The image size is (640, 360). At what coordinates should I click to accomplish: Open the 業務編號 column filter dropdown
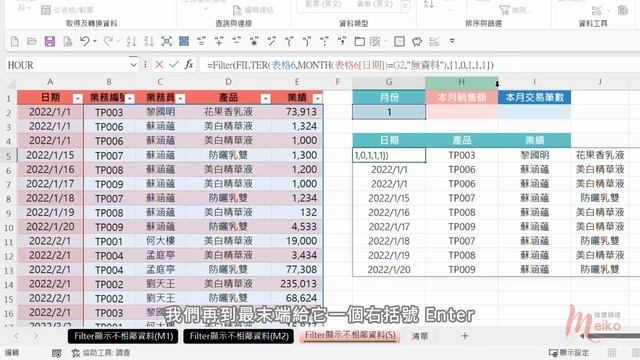click(x=129, y=98)
